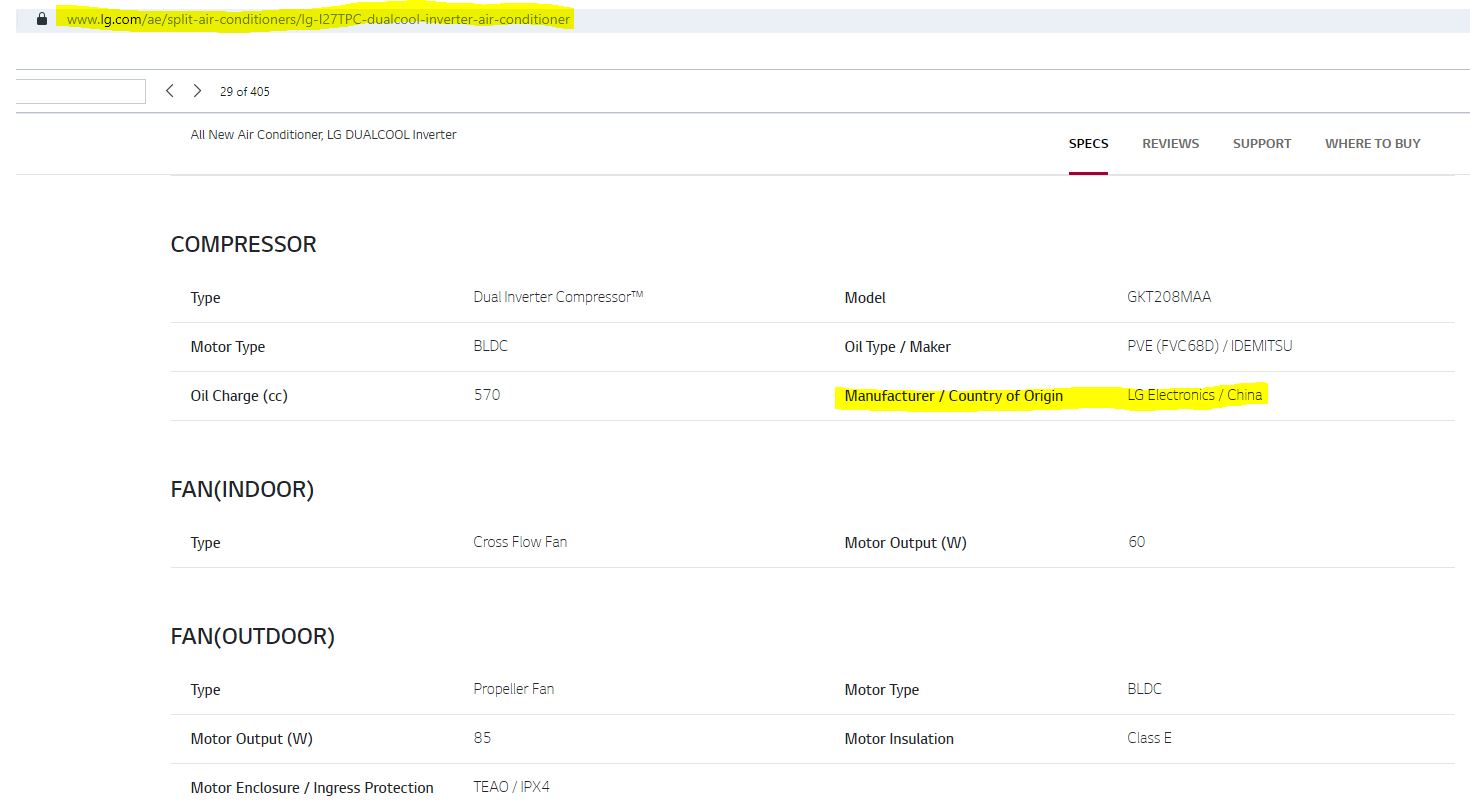
Task: Click 'PVE (FVC68D) / IDEMITSU' value
Action: (1209, 346)
